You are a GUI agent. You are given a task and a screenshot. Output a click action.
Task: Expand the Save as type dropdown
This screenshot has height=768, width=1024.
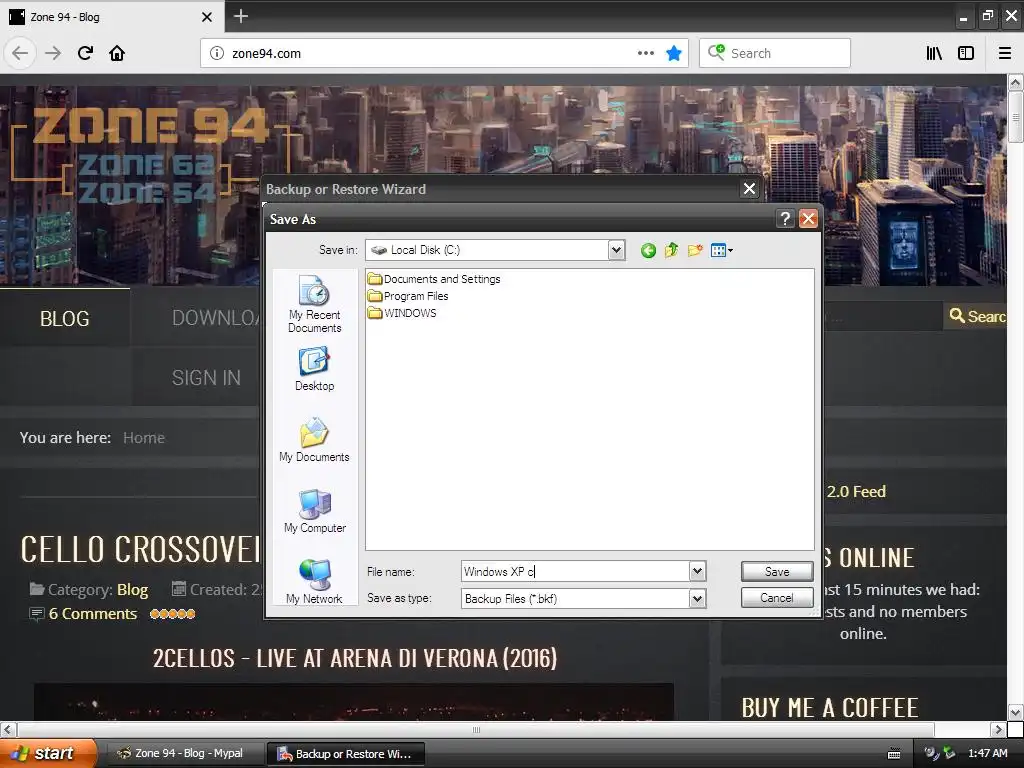pos(697,598)
